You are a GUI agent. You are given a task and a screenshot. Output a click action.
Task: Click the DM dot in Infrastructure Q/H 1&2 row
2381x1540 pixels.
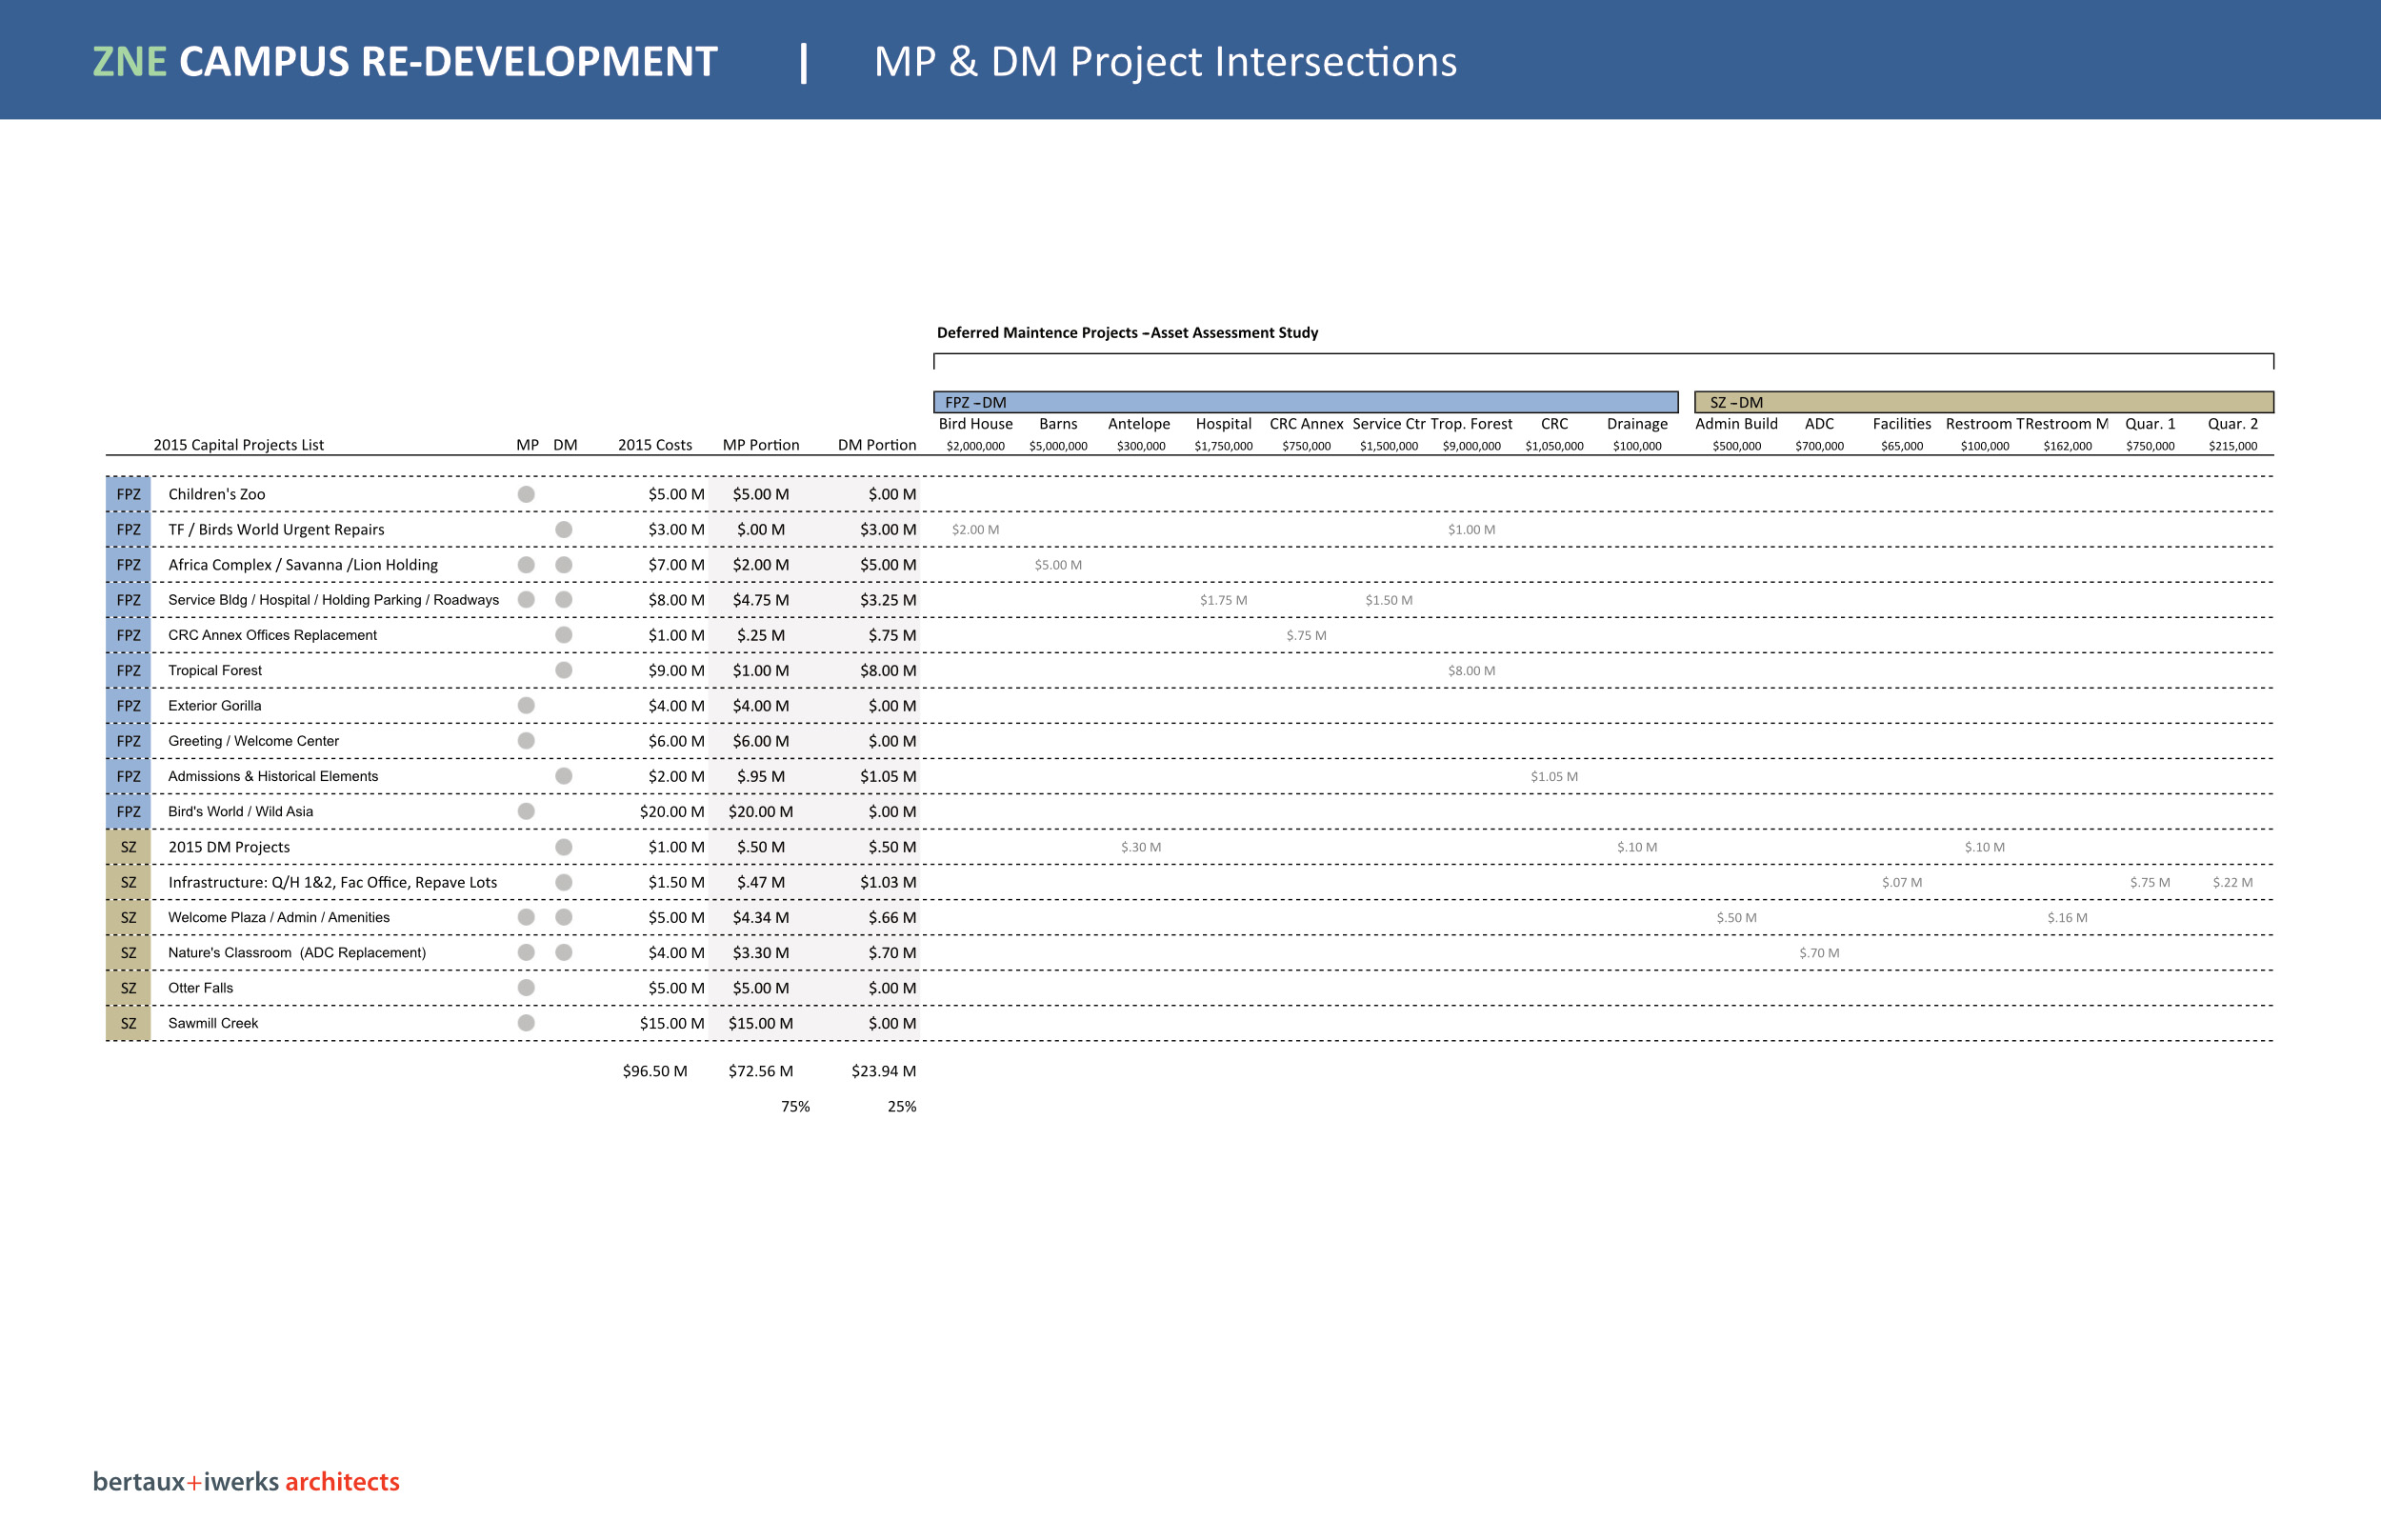click(x=564, y=882)
